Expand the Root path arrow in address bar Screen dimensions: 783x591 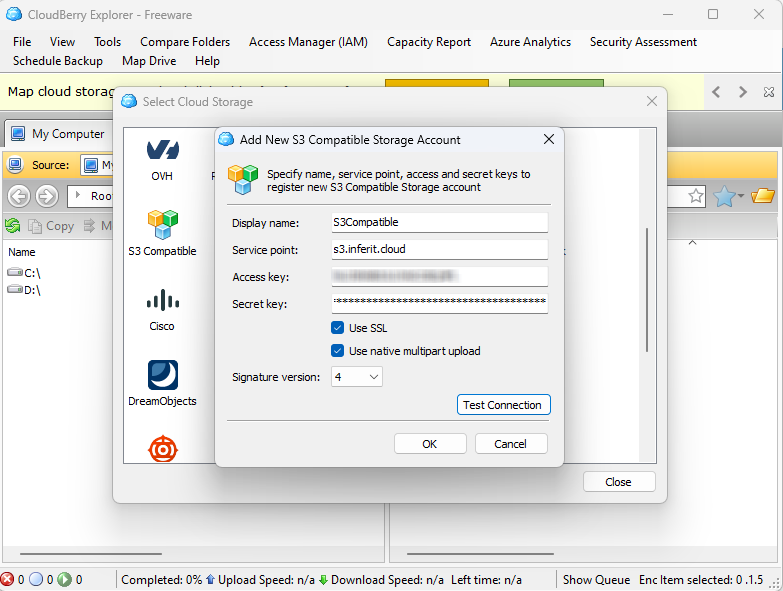tap(78, 196)
